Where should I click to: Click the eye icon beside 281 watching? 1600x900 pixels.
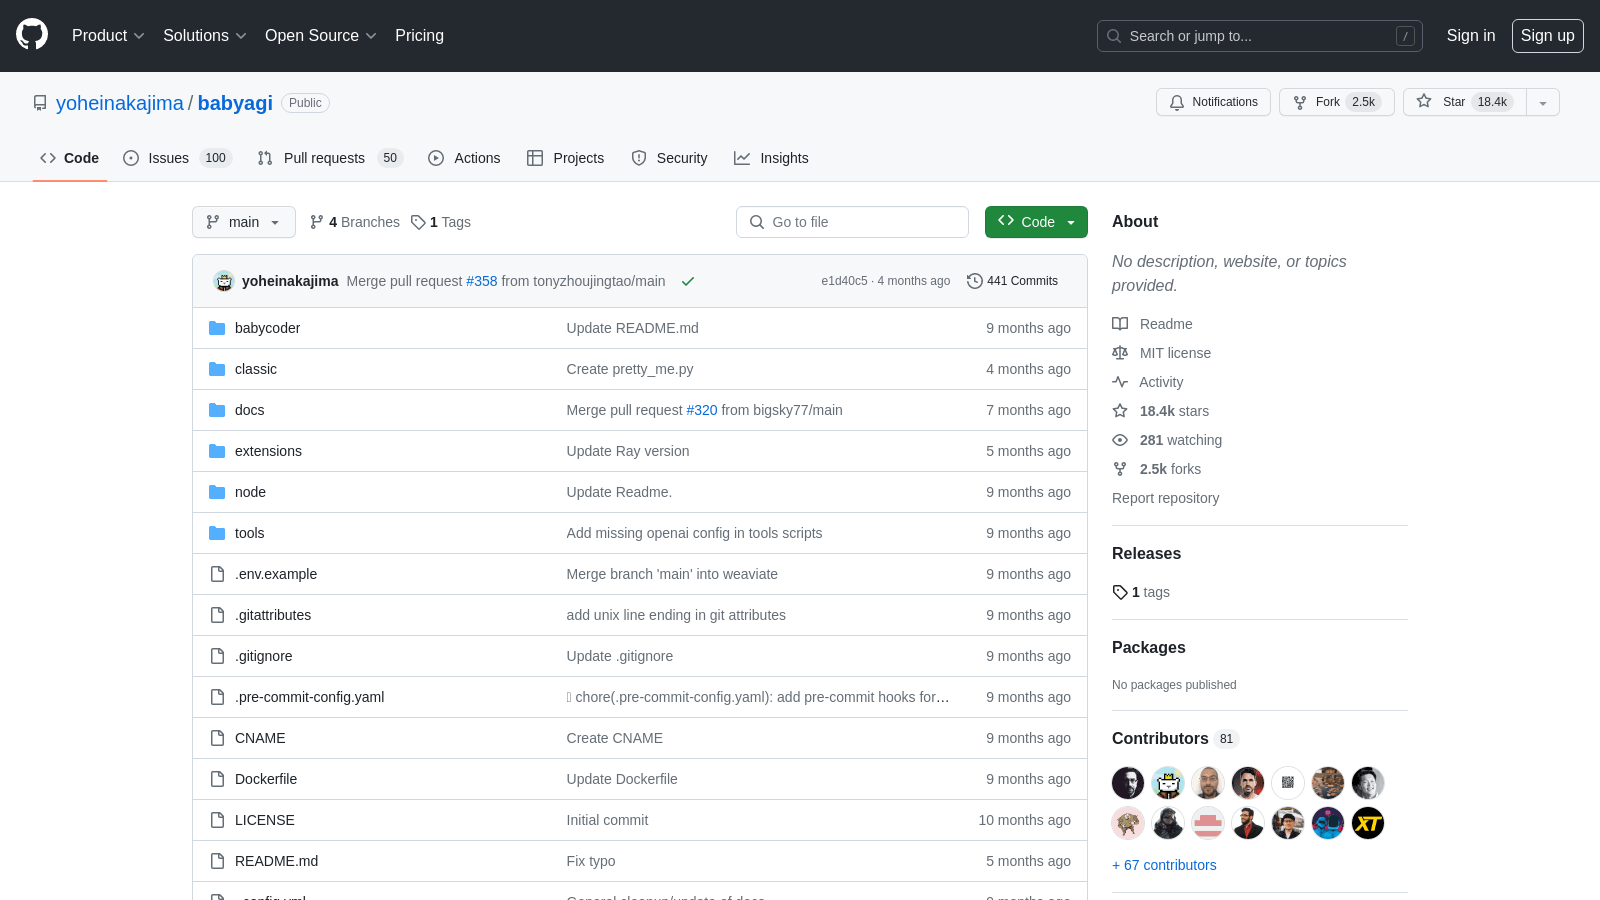pyautogui.click(x=1120, y=440)
